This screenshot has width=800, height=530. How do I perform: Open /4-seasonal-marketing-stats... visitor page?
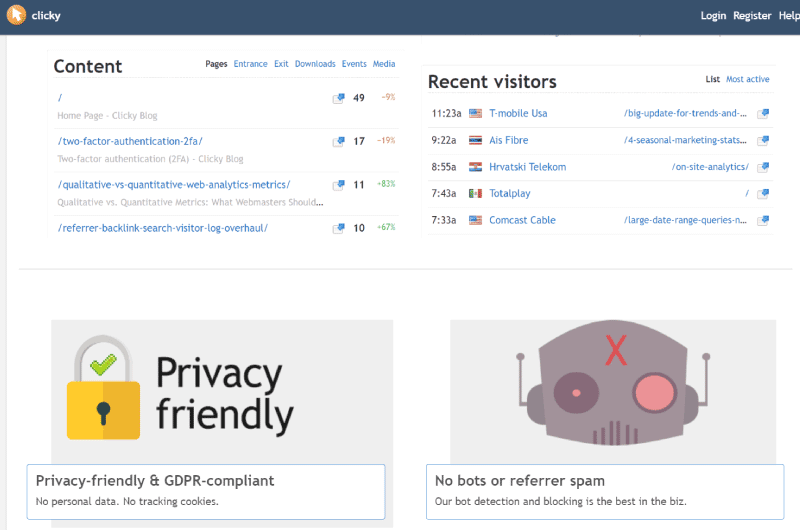685,140
